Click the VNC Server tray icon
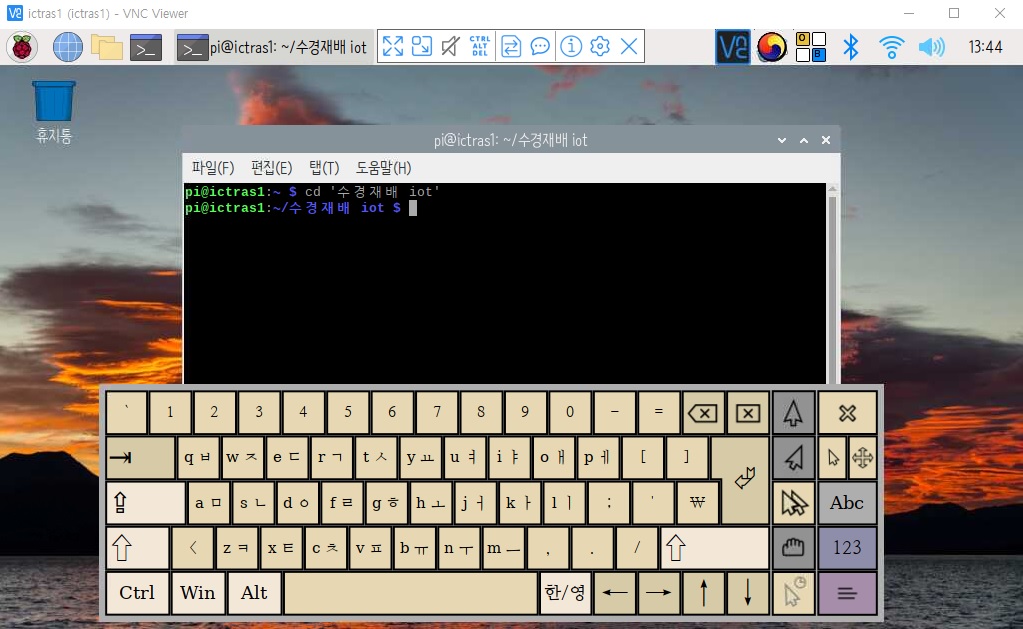 733,47
